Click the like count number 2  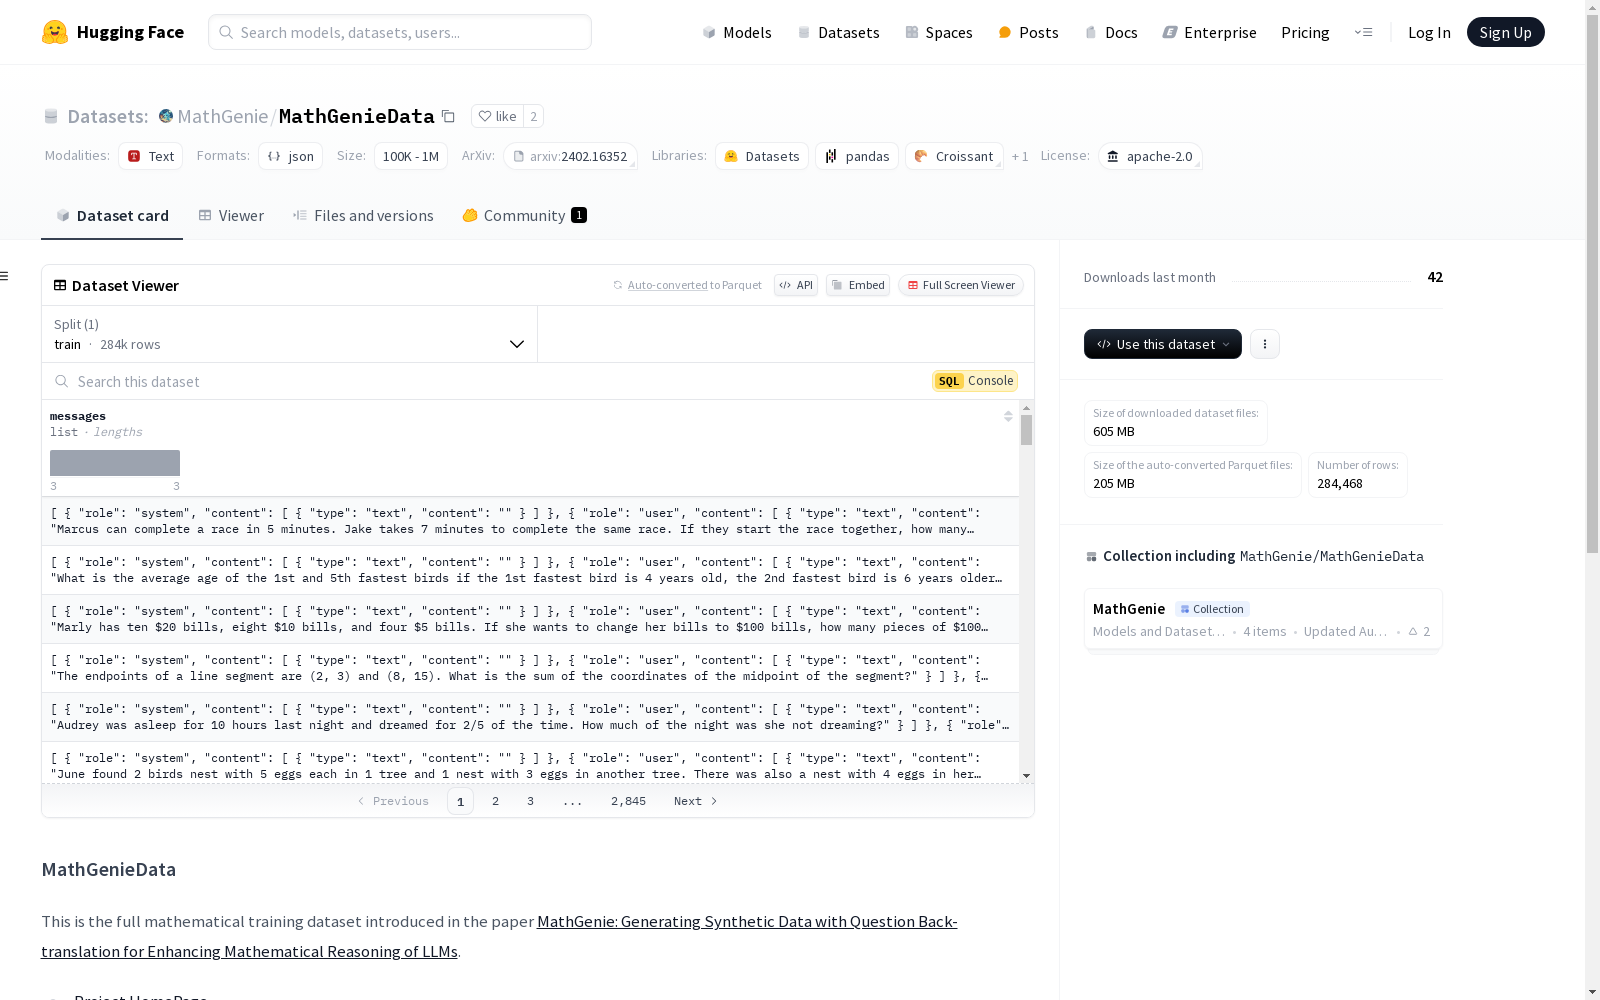point(534,116)
